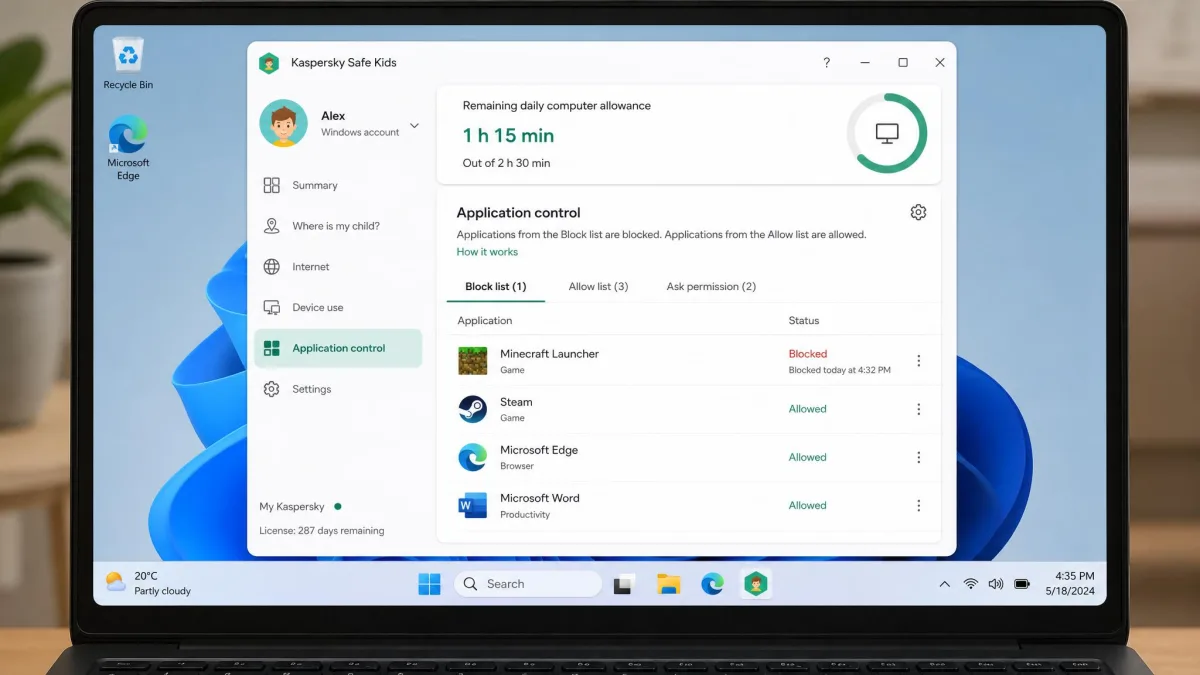Open the How it works link
The image size is (1200, 675).
point(487,252)
